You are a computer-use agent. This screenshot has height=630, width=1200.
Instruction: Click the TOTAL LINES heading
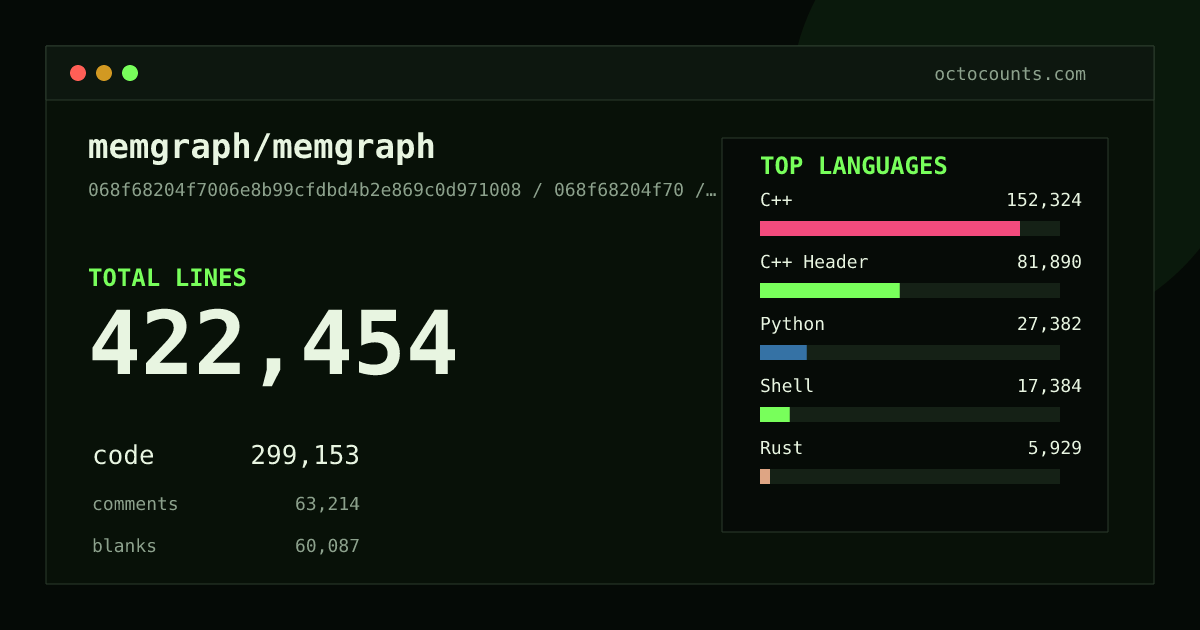167,278
